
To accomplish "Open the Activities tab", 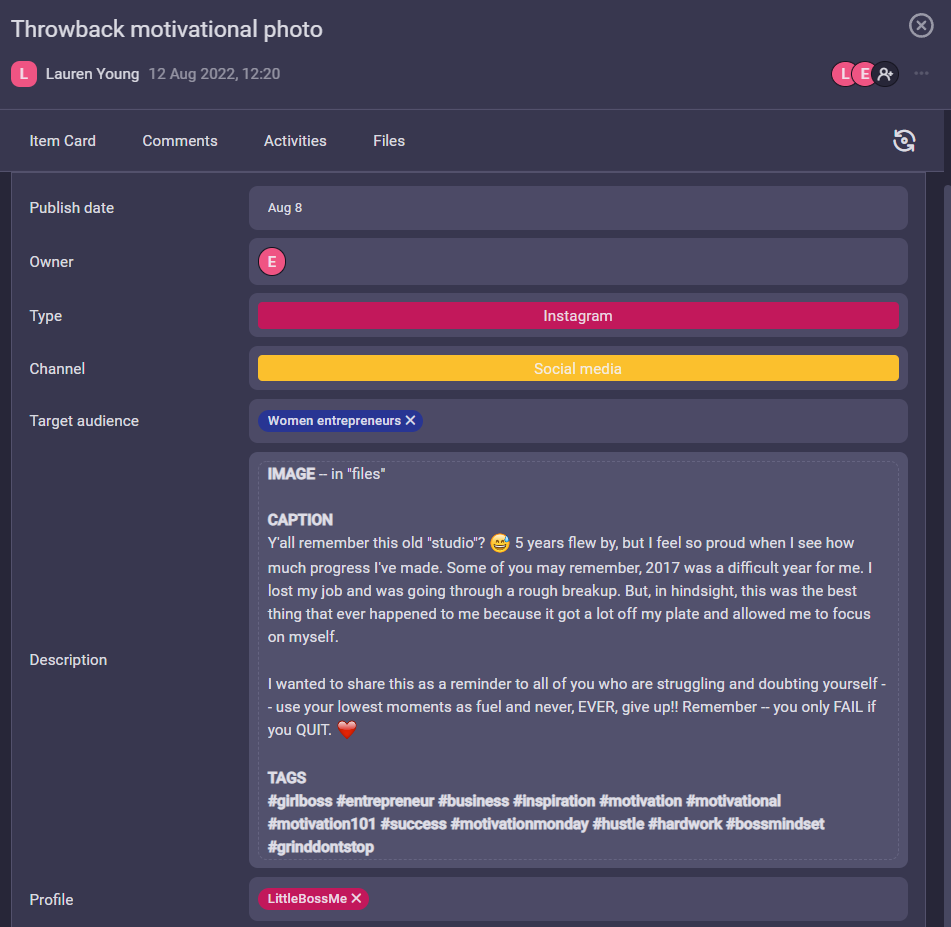I will pyautogui.click(x=295, y=141).
